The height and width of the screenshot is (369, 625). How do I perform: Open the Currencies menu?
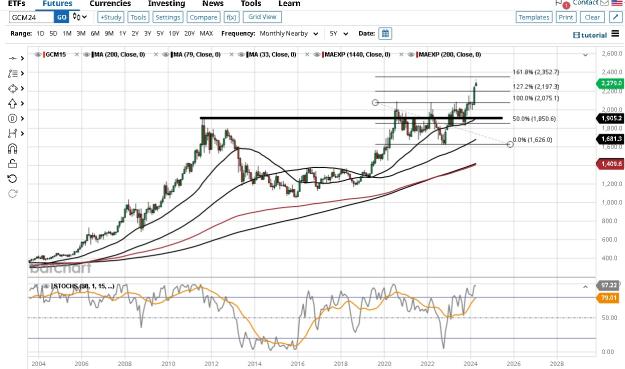point(110,3)
